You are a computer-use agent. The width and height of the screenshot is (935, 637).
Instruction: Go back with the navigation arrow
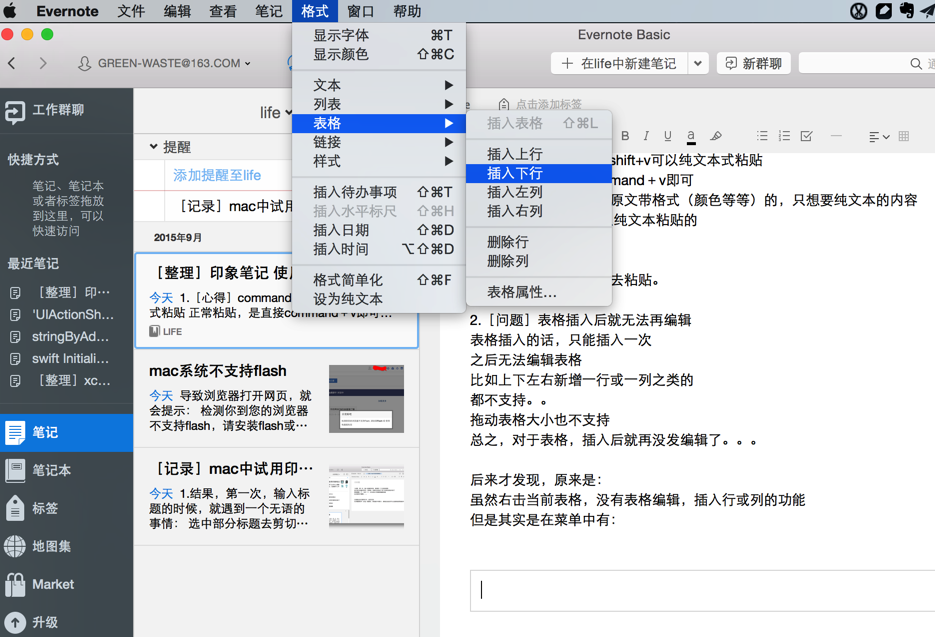[x=12, y=63]
